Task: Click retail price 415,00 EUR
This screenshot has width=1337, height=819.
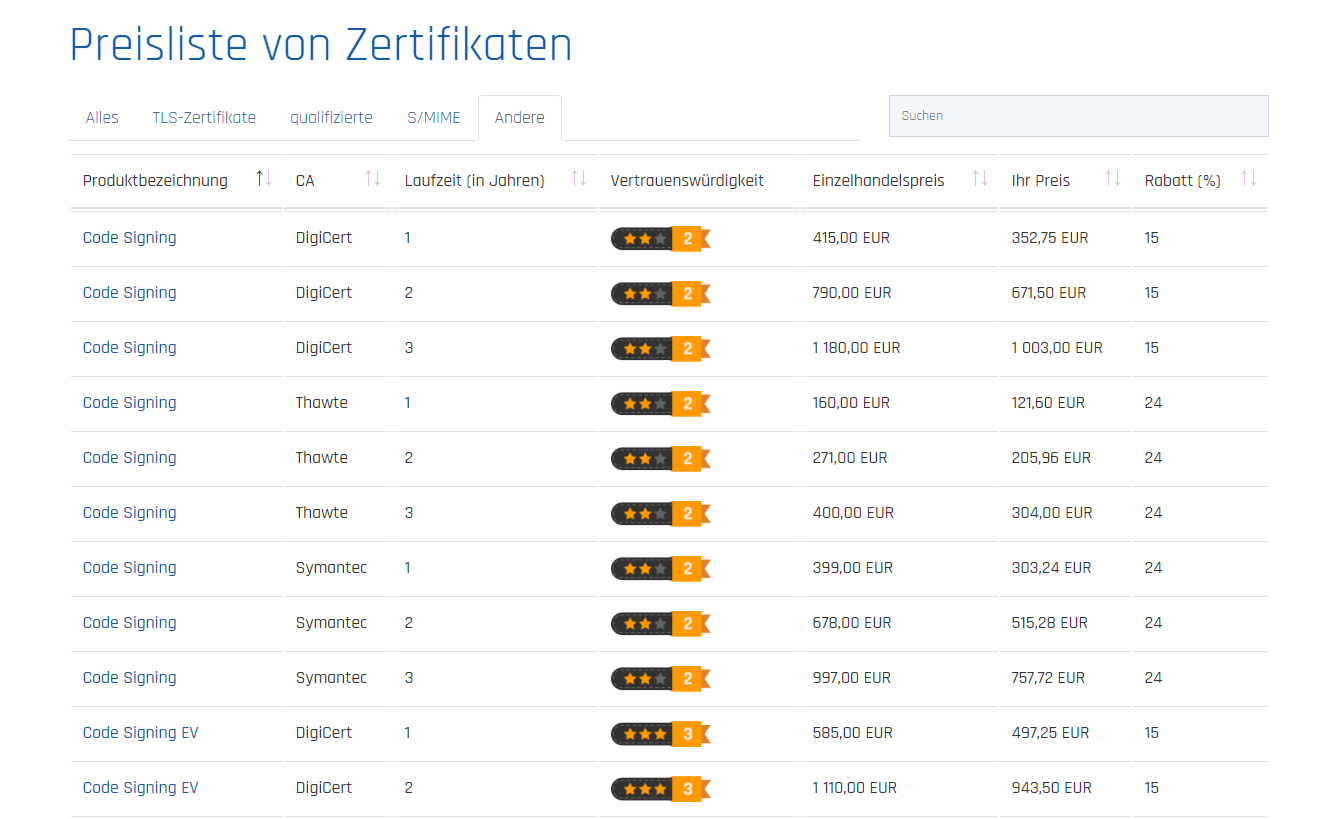Action: coord(851,238)
